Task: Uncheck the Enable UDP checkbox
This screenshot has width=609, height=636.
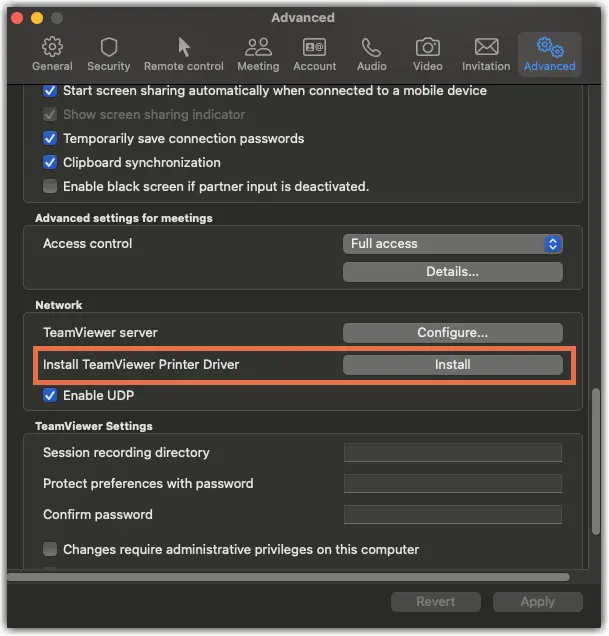Action: [x=50, y=395]
